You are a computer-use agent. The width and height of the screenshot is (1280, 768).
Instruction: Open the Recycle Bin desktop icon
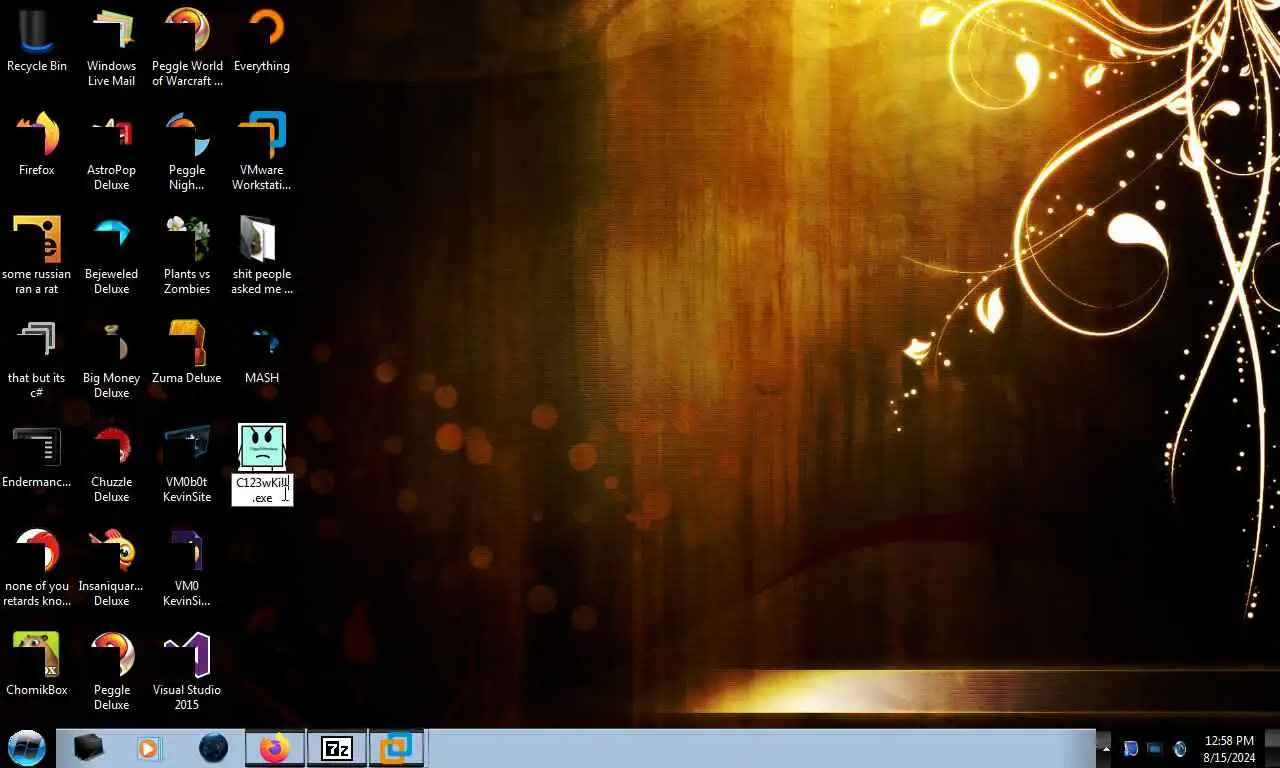37,42
